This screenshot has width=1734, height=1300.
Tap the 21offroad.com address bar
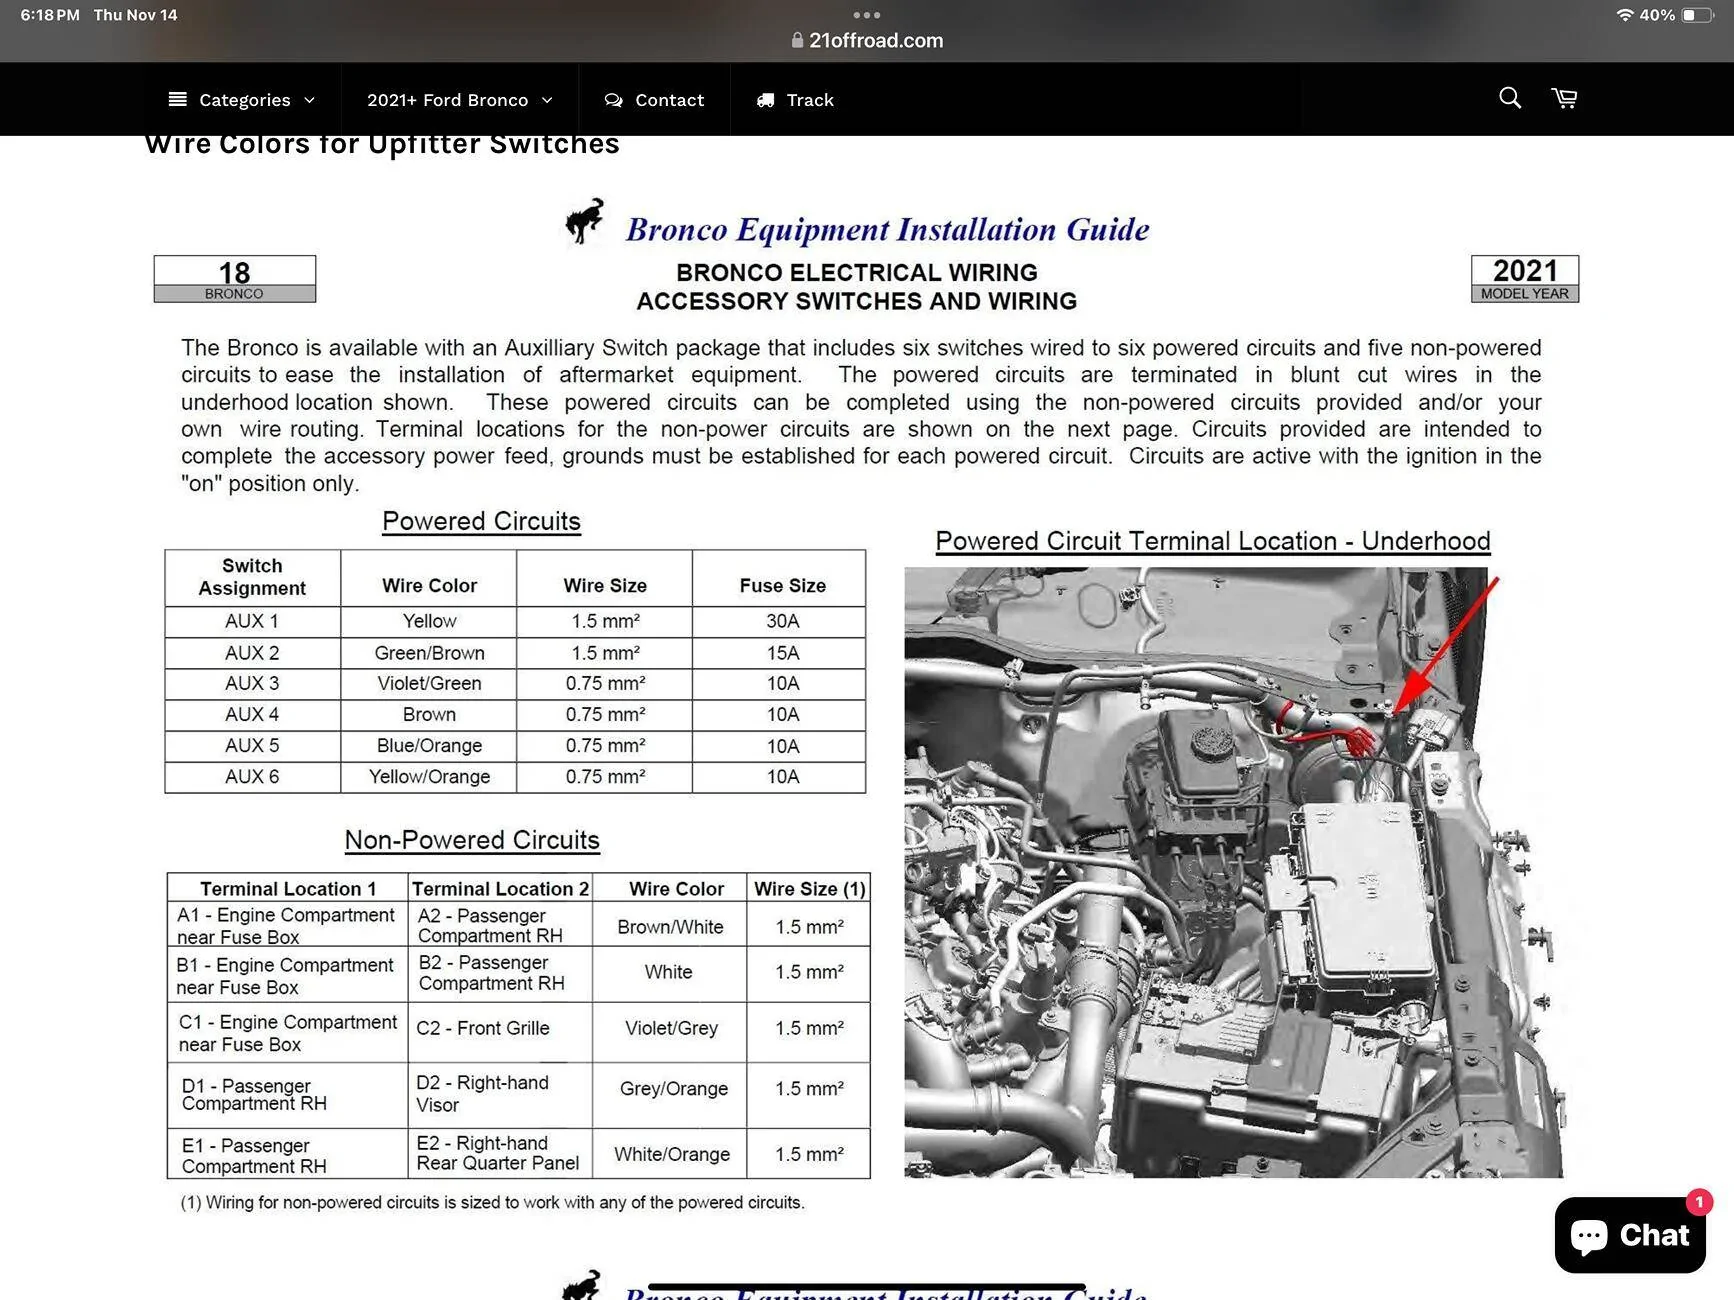pyautogui.click(x=867, y=41)
